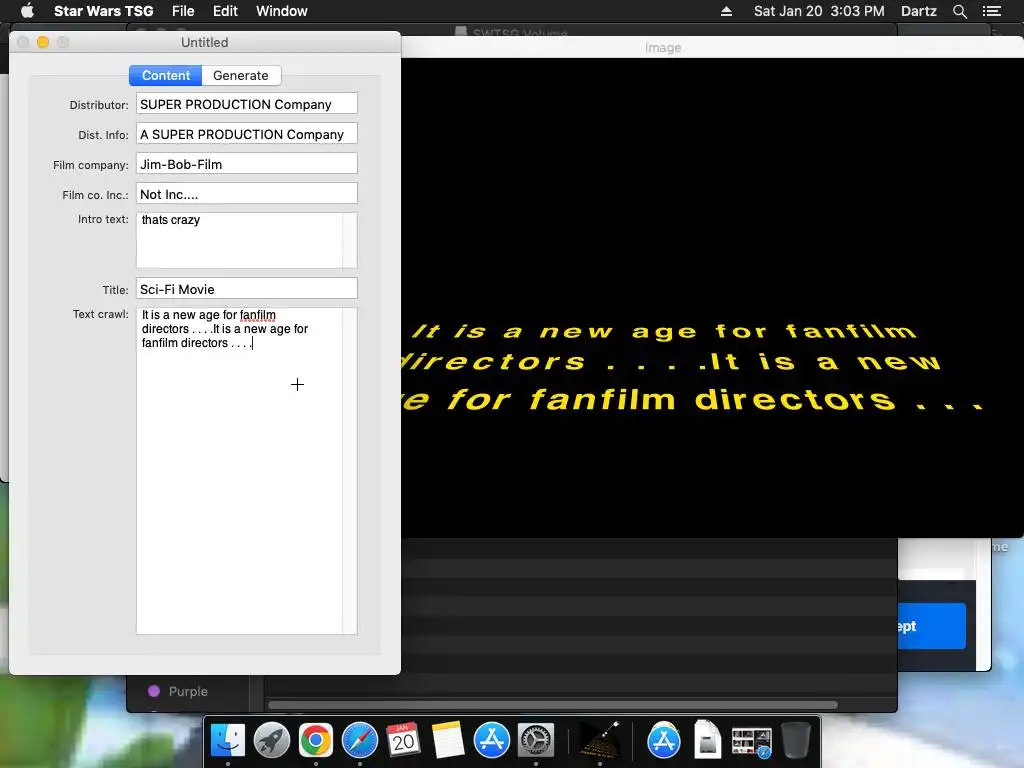Click the horizontal scrollbar in background window

(552, 705)
